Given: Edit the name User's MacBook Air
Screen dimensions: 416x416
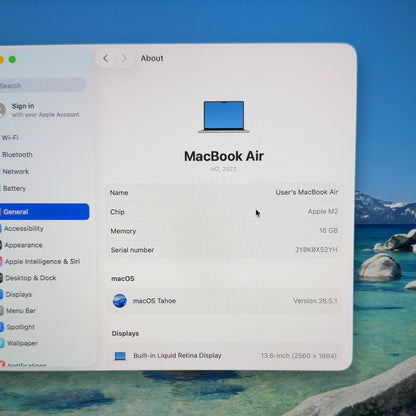Looking at the screenshot, I should pos(307,192).
